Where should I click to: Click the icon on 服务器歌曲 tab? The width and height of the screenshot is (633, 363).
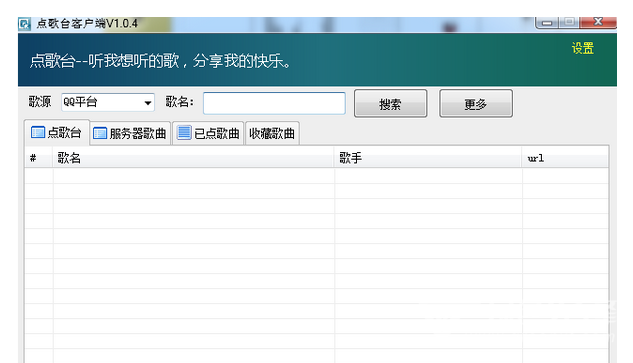(100, 133)
